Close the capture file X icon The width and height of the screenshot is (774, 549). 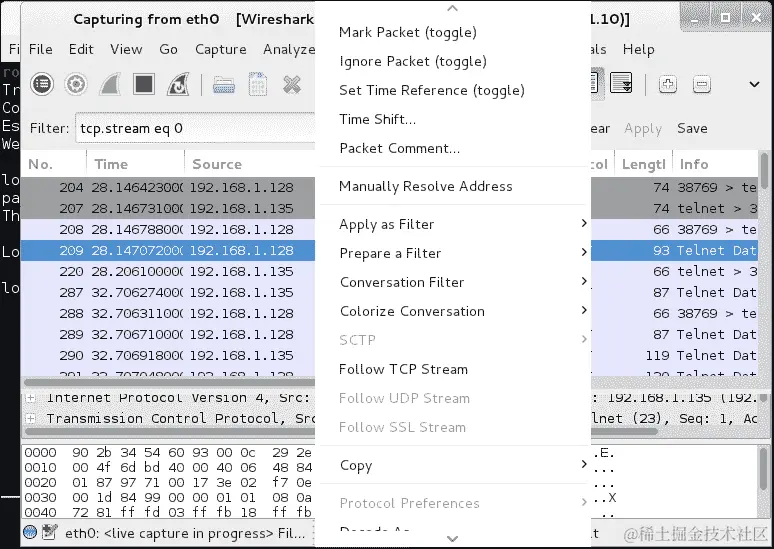[292, 84]
